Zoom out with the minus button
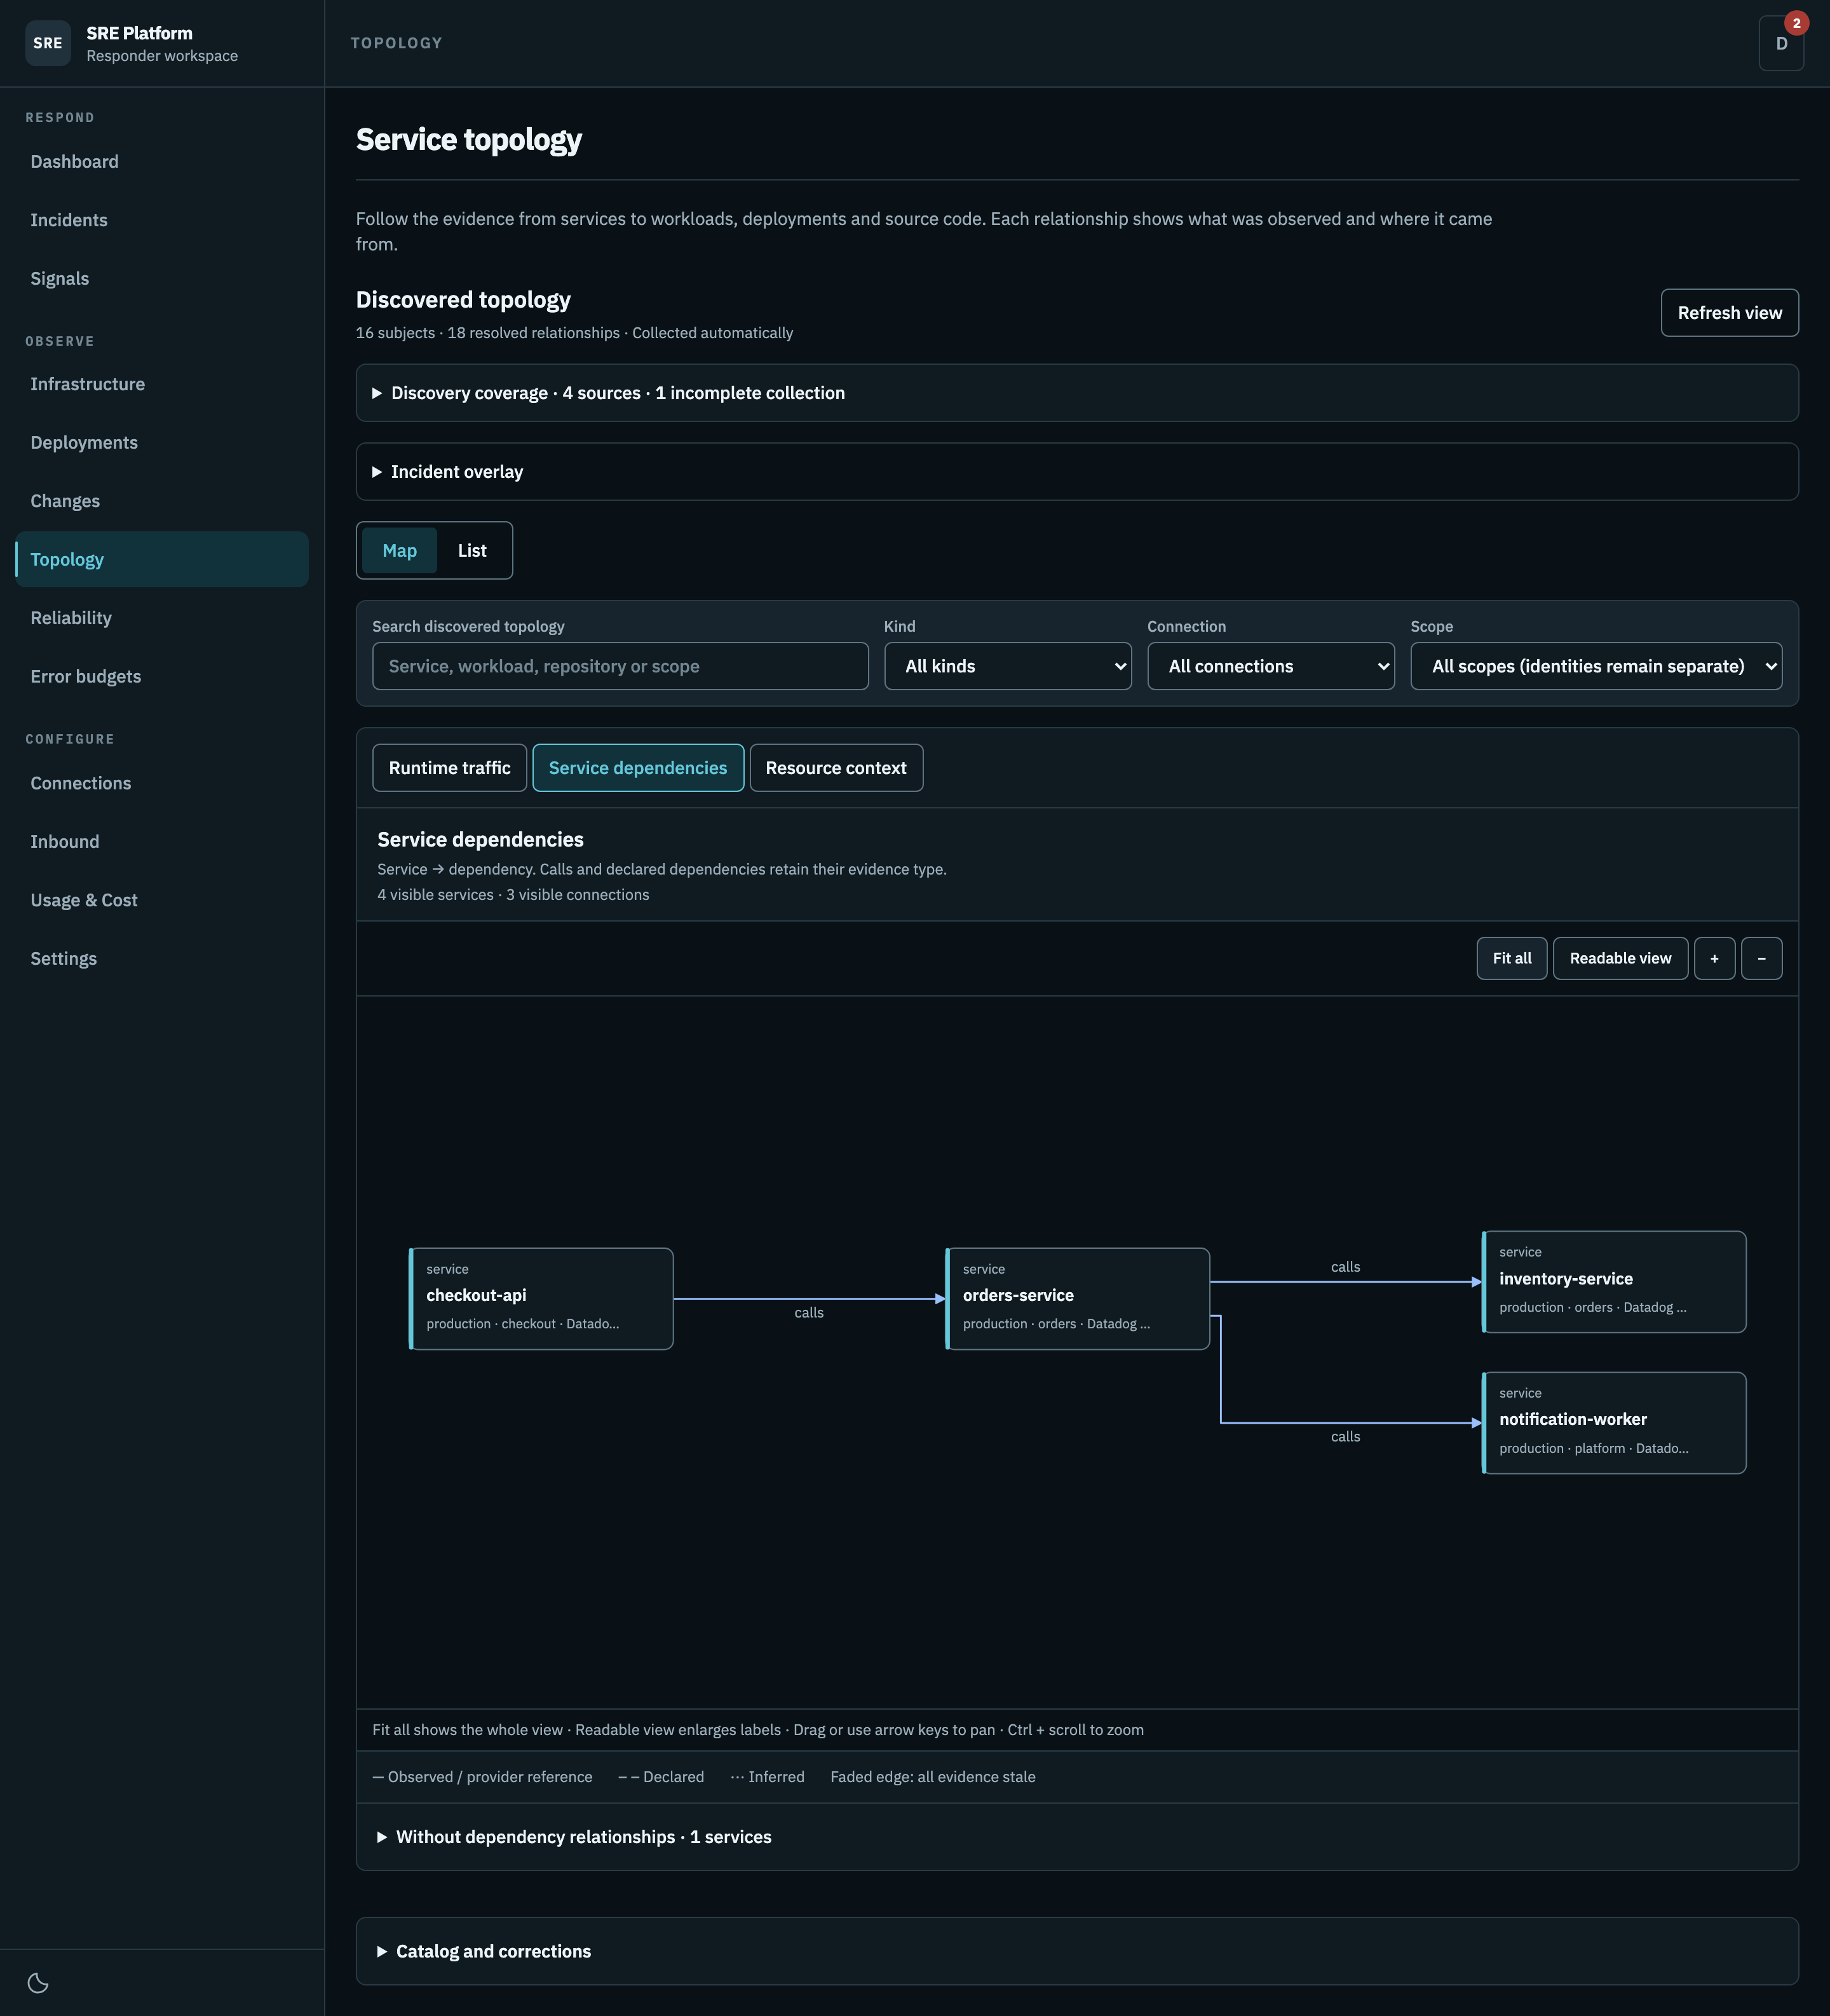Viewport: 1830px width, 2016px height. (x=1761, y=958)
